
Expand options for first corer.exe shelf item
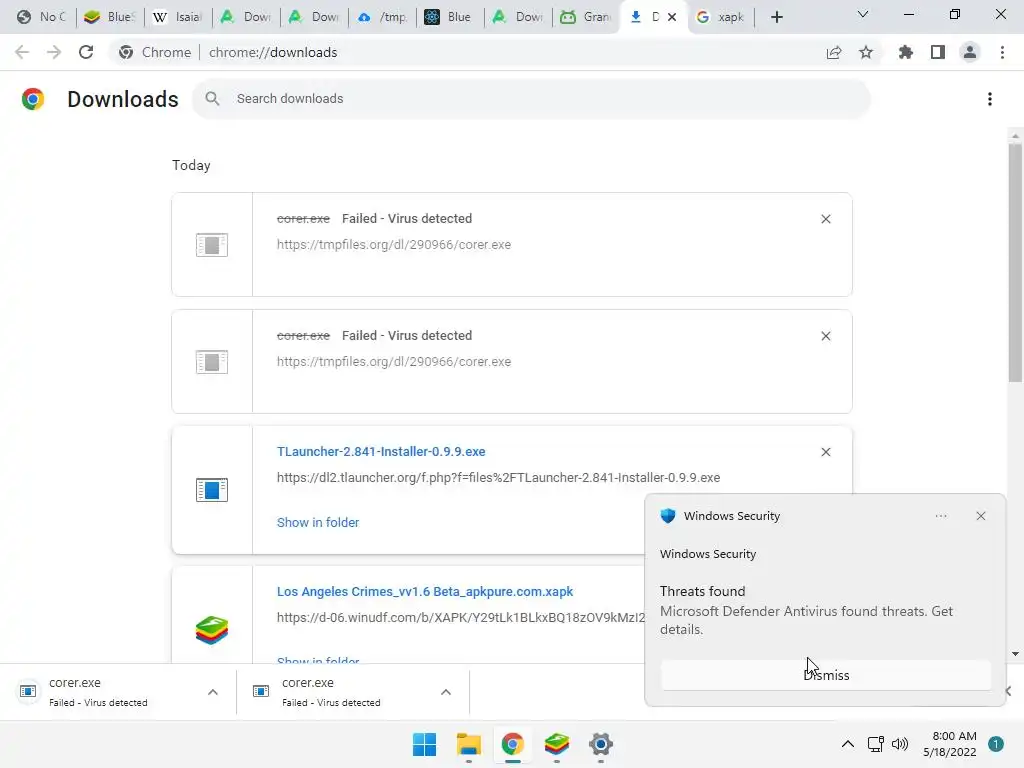[x=213, y=692]
